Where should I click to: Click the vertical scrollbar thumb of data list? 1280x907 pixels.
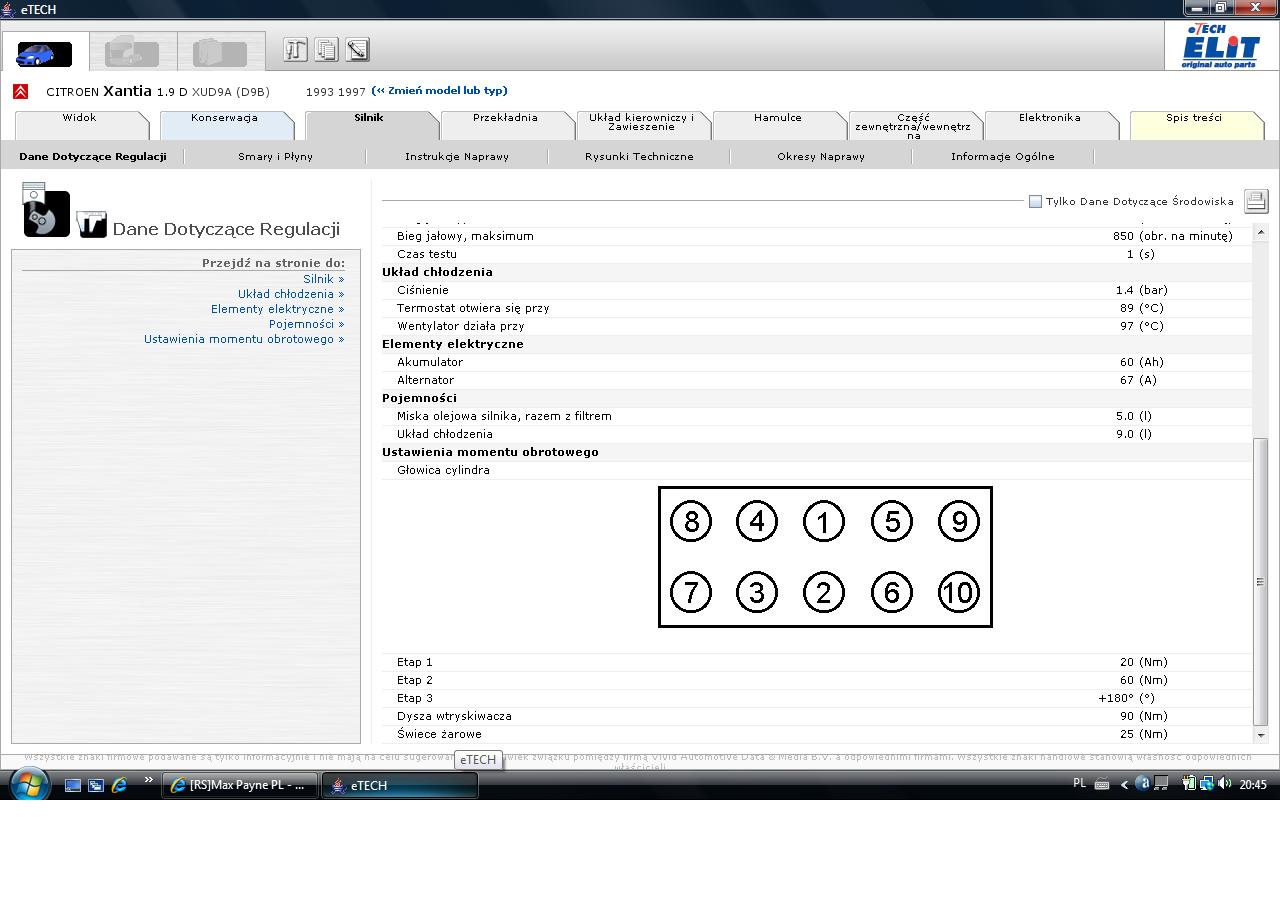click(1260, 582)
